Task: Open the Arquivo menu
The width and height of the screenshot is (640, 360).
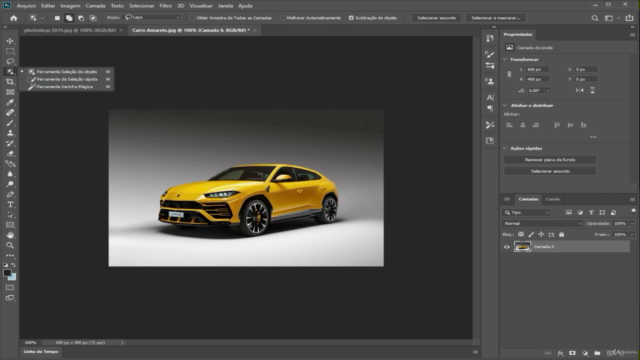Action: coord(26,6)
